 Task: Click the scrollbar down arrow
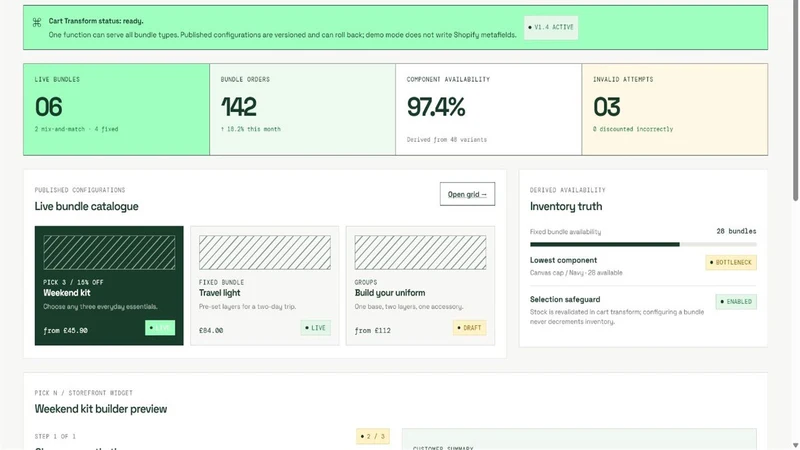795,445
